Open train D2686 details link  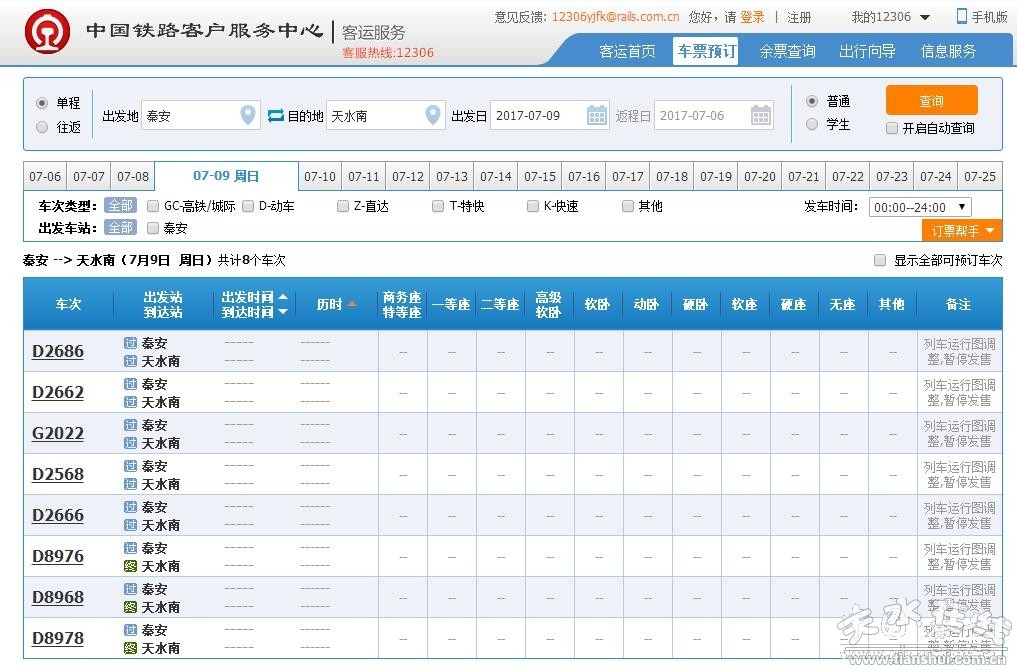[58, 352]
